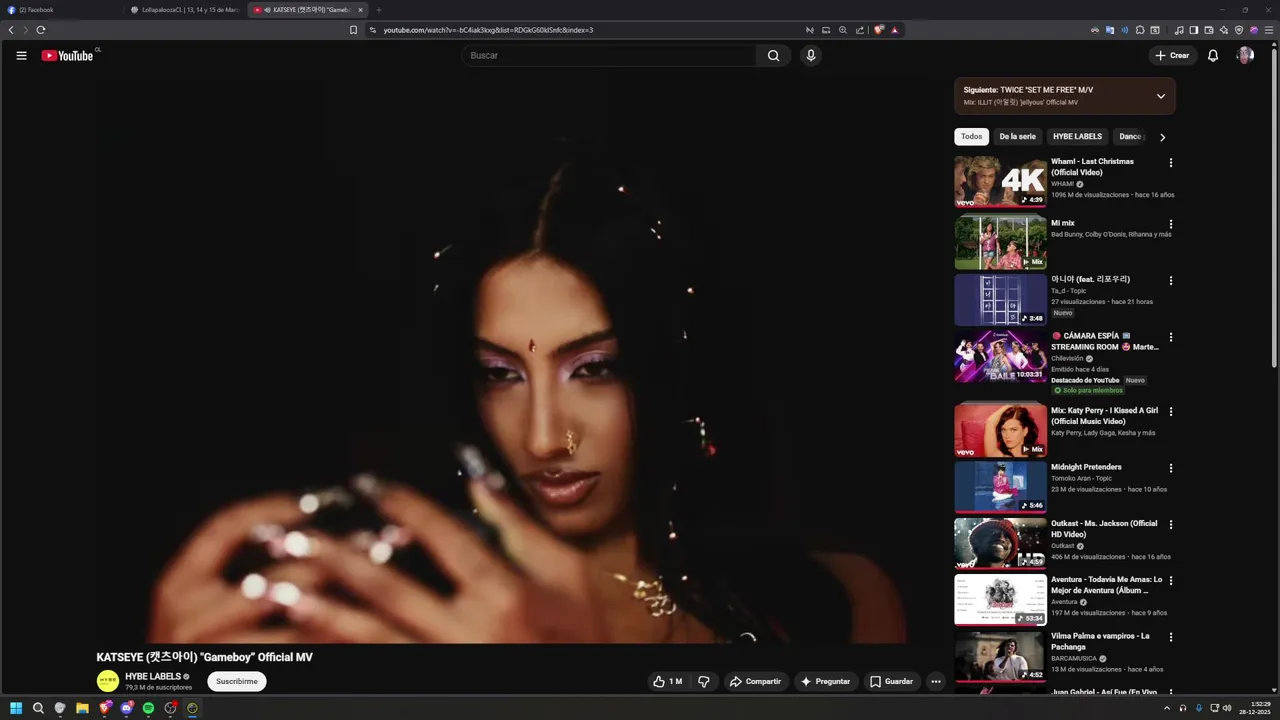The width and height of the screenshot is (1280, 720).
Task: Open the browser sidebar panel icon
Action: [x=1193, y=30]
